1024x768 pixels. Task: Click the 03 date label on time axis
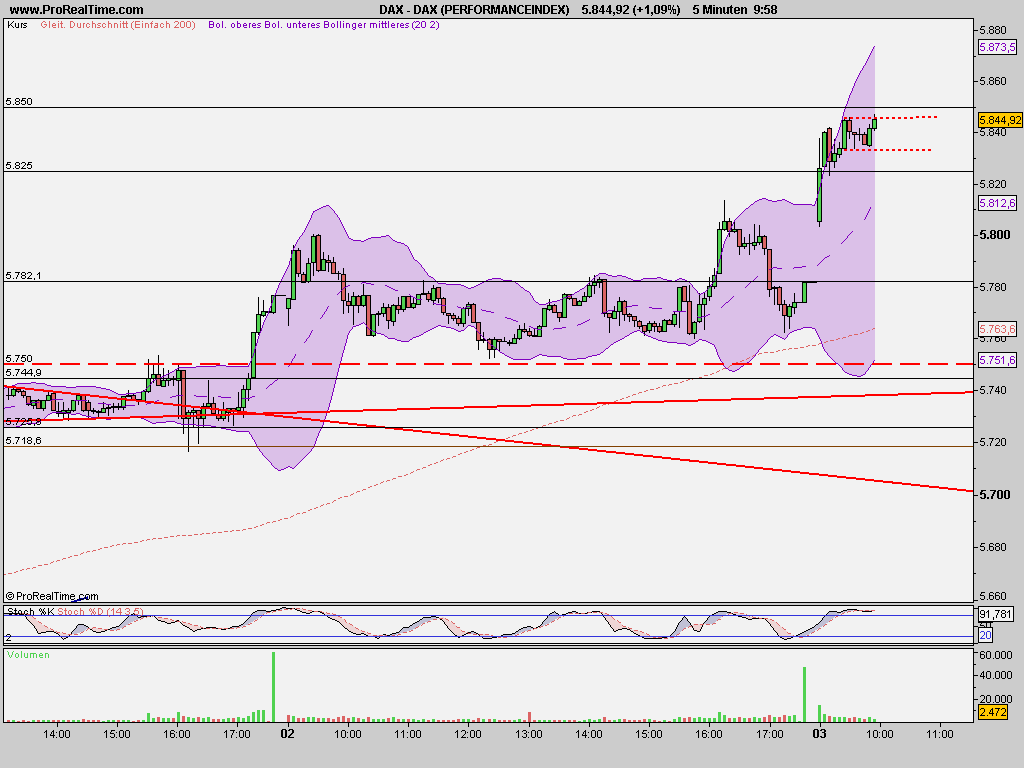tap(820, 733)
